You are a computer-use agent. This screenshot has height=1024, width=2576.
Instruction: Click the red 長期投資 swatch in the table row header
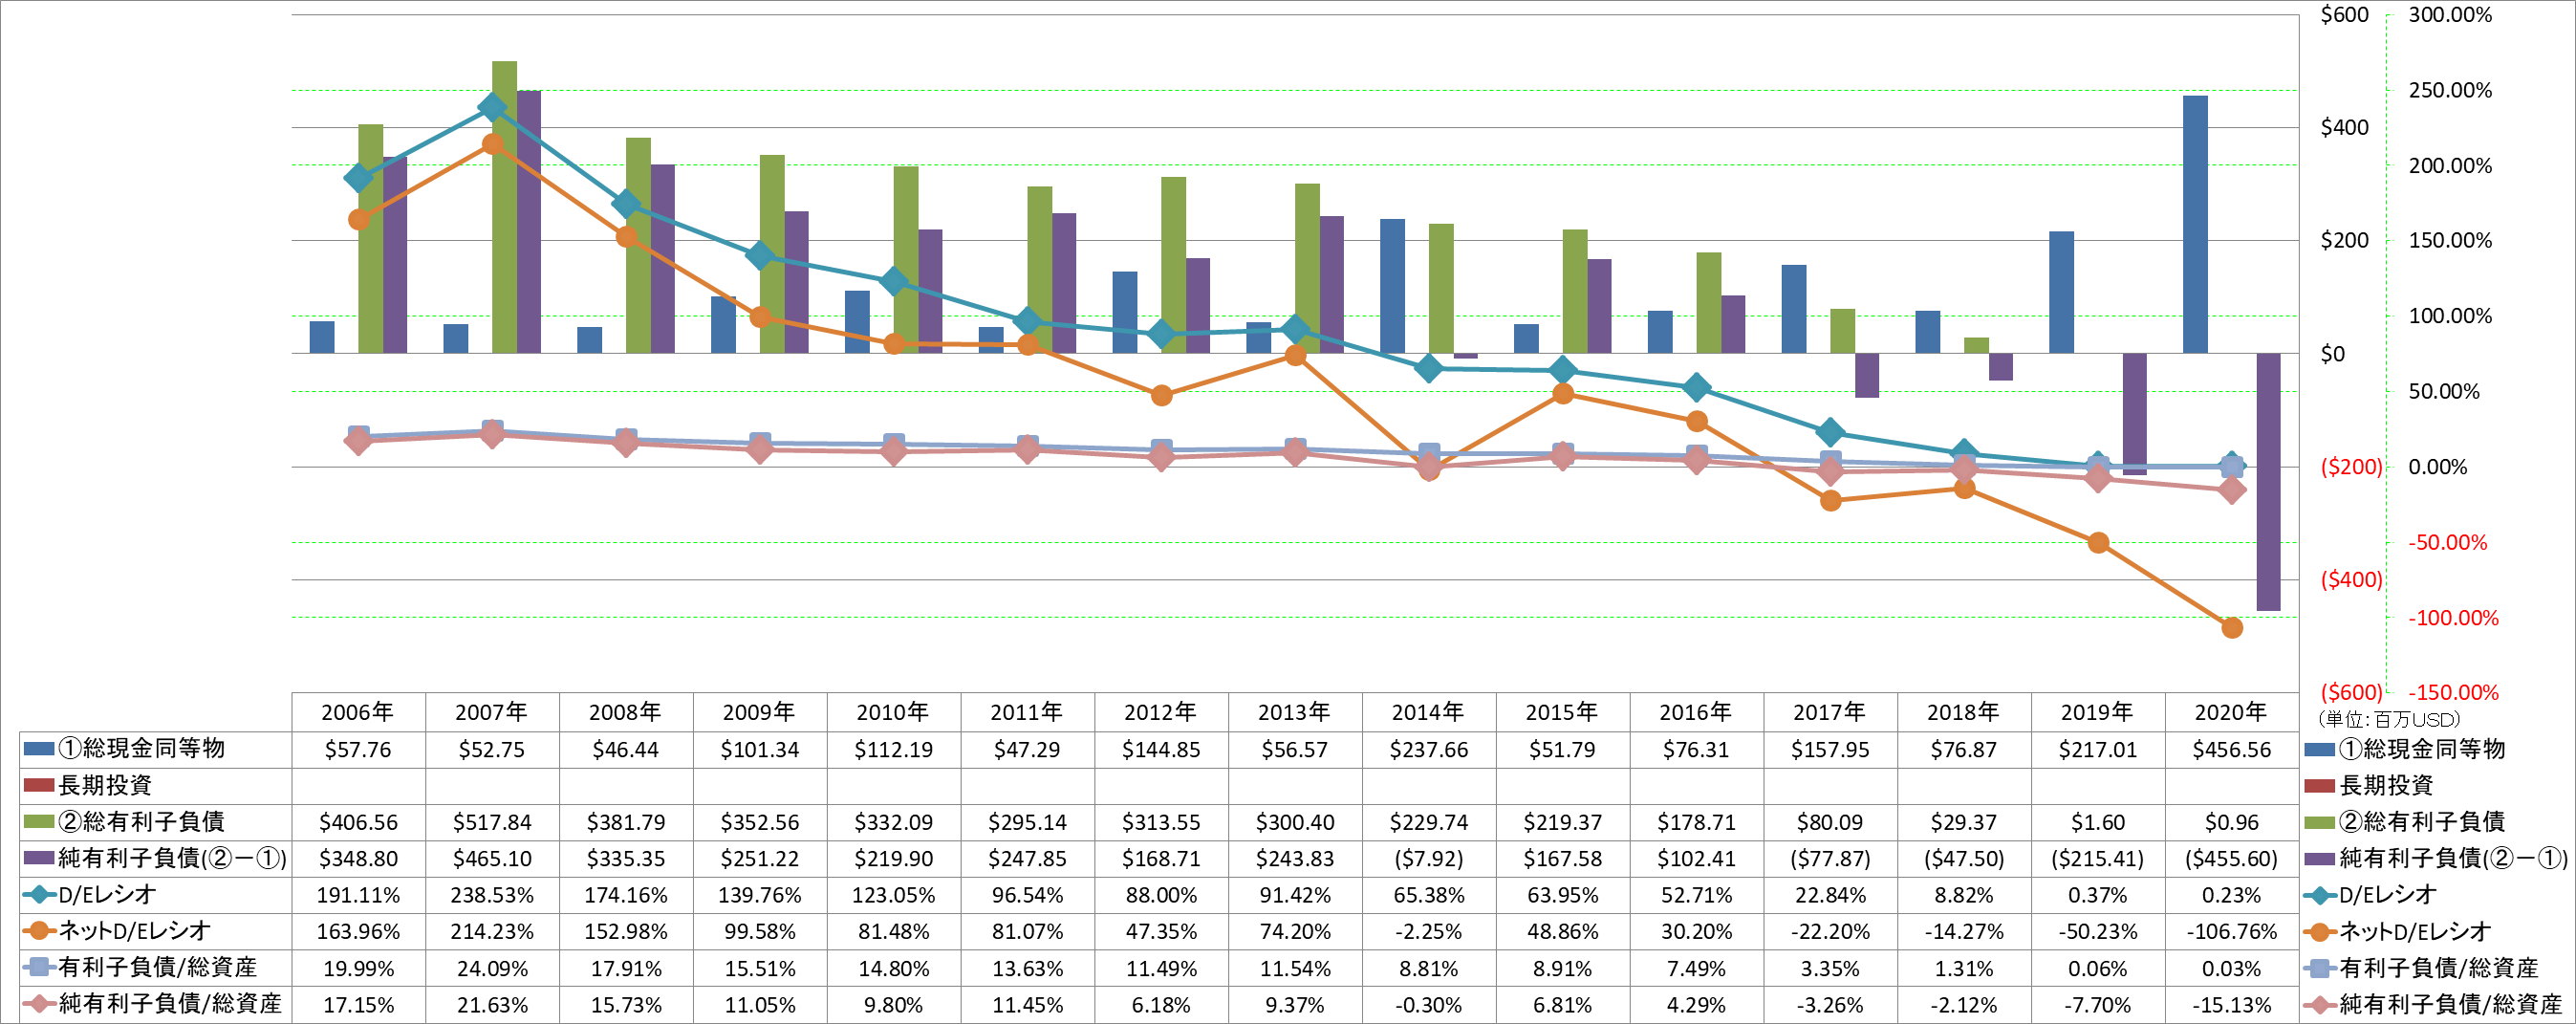point(38,785)
